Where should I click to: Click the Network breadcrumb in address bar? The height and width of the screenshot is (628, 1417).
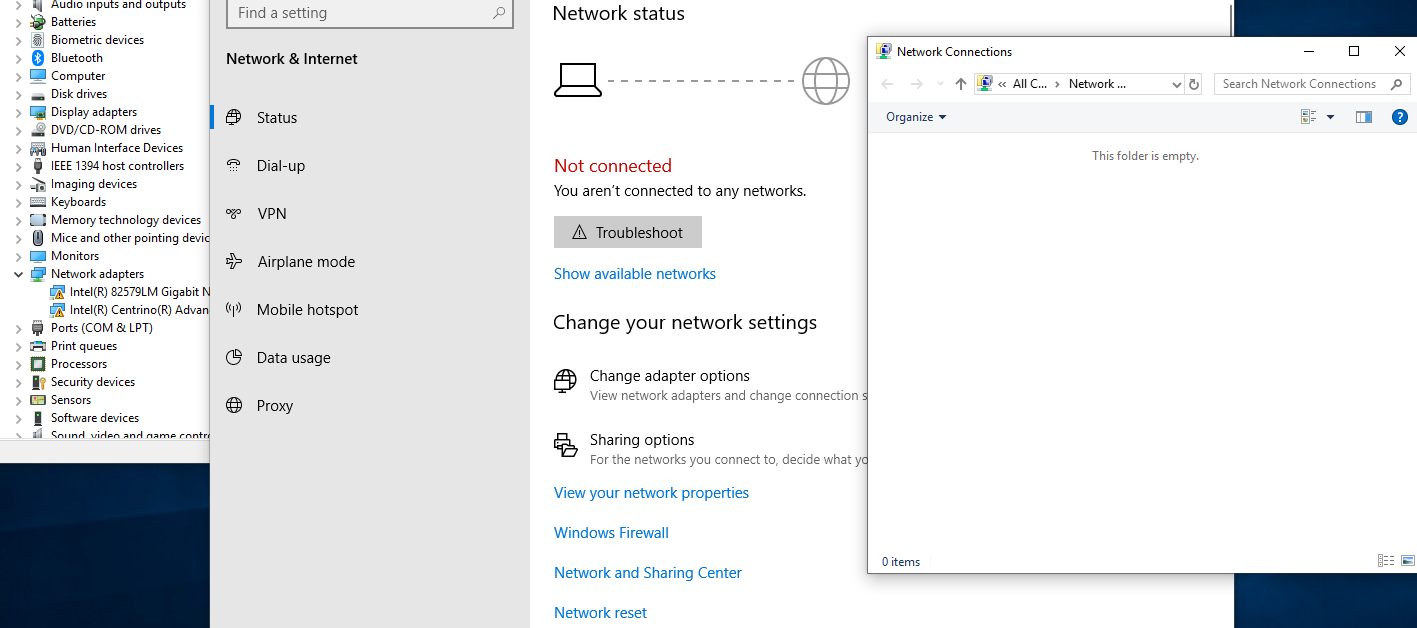pos(1097,84)
